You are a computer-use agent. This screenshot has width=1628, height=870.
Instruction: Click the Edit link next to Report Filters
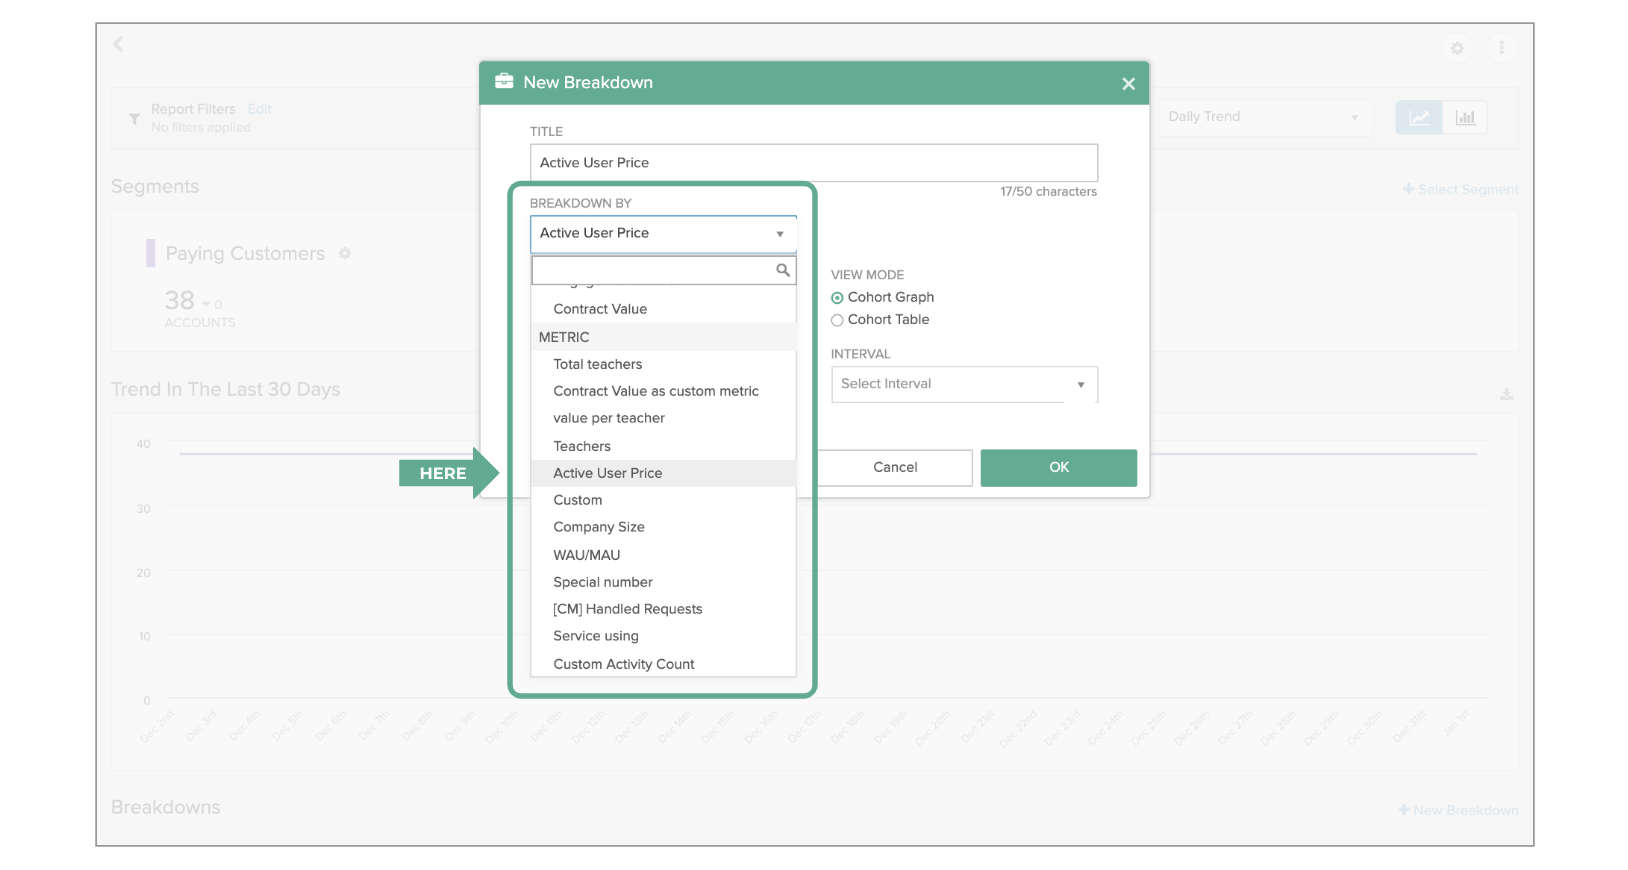(x=259, y=109)
